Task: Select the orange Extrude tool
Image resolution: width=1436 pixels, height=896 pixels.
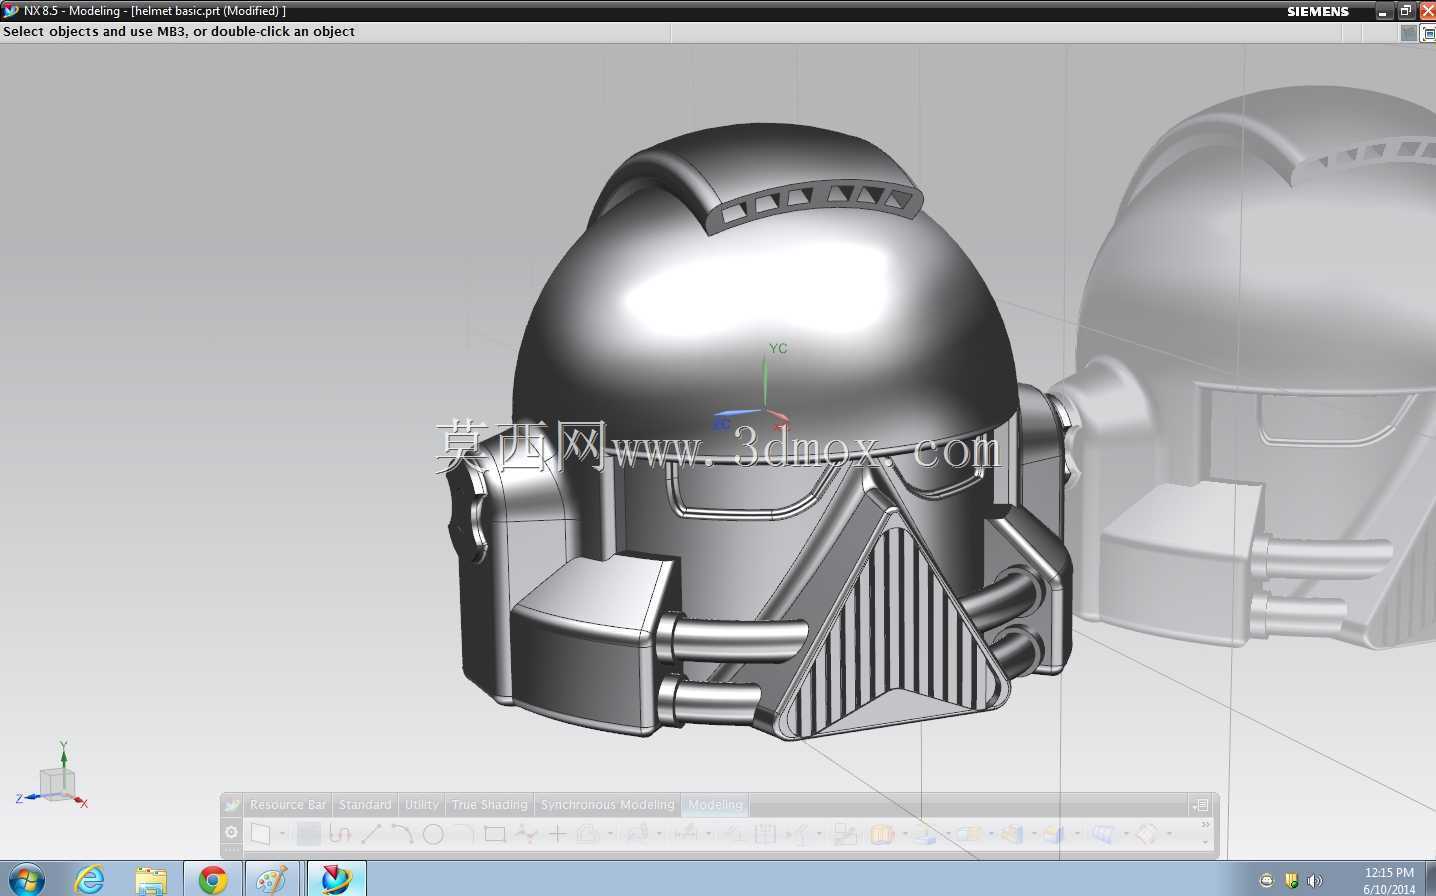Action: coord(882,833)
